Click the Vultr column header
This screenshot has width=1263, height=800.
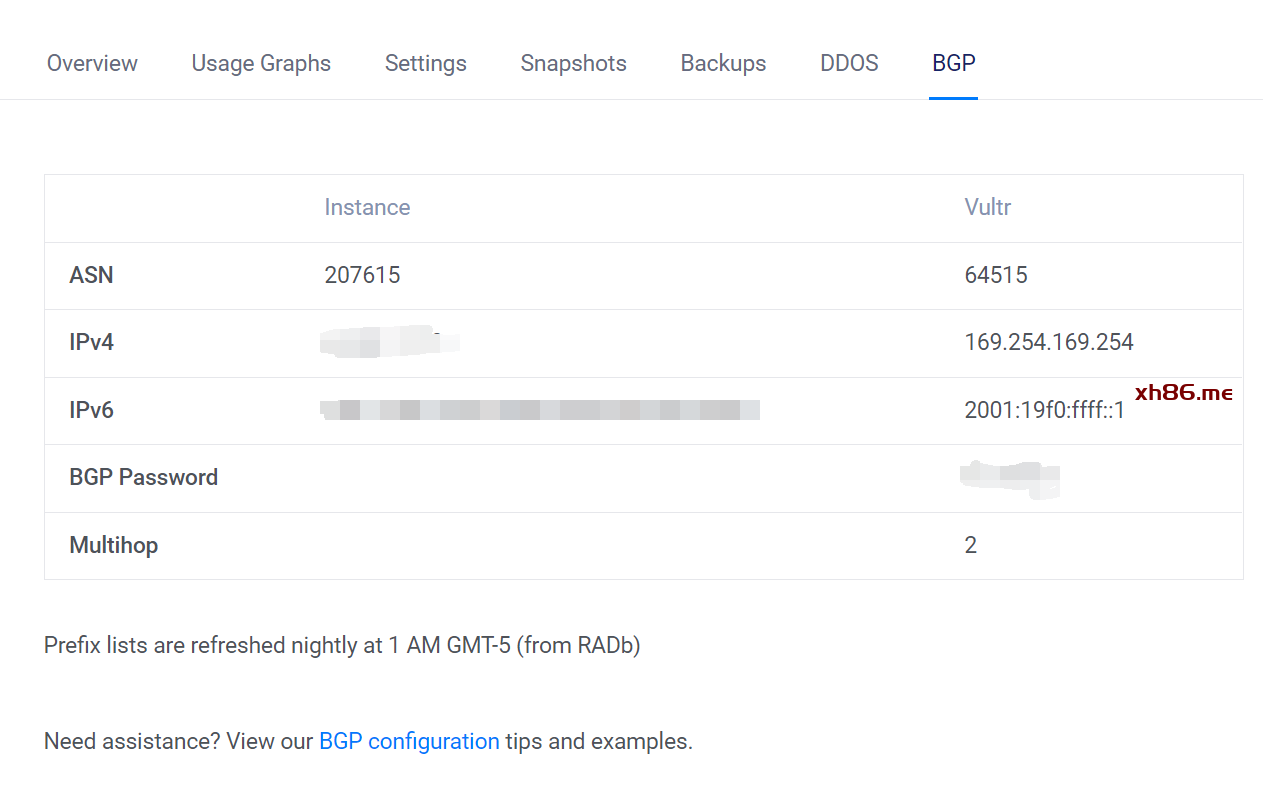click(987, 207)
